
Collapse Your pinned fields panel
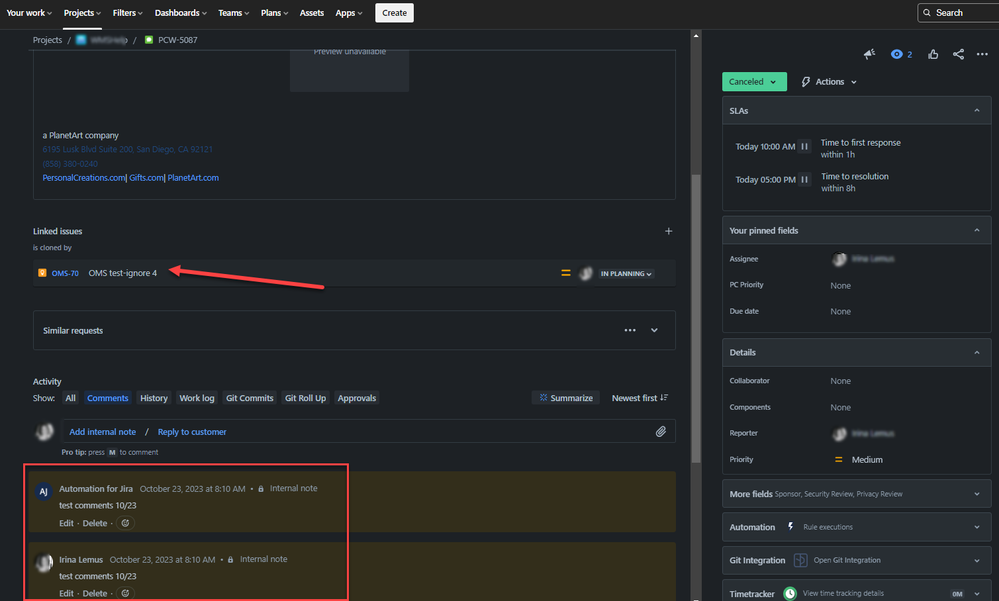[x=977, y=230]
